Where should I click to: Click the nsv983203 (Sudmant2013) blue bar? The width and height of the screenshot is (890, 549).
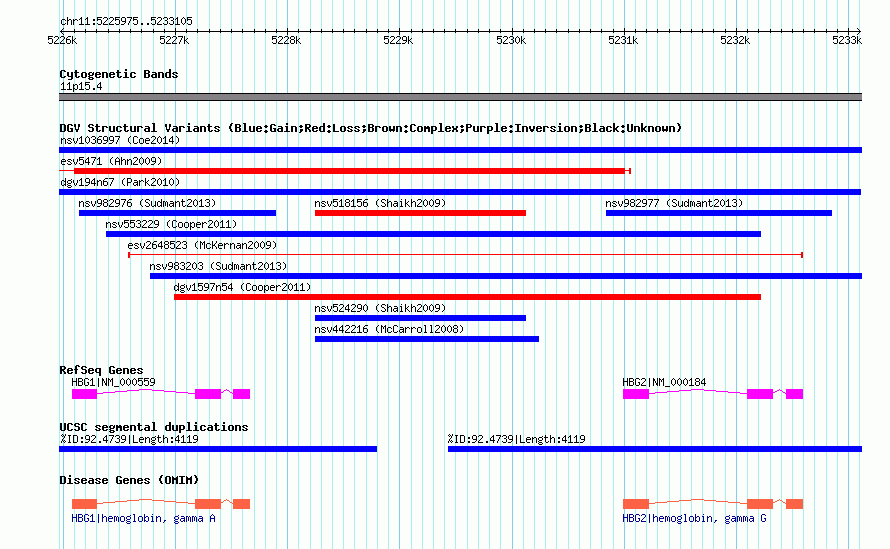coord(506,276)
